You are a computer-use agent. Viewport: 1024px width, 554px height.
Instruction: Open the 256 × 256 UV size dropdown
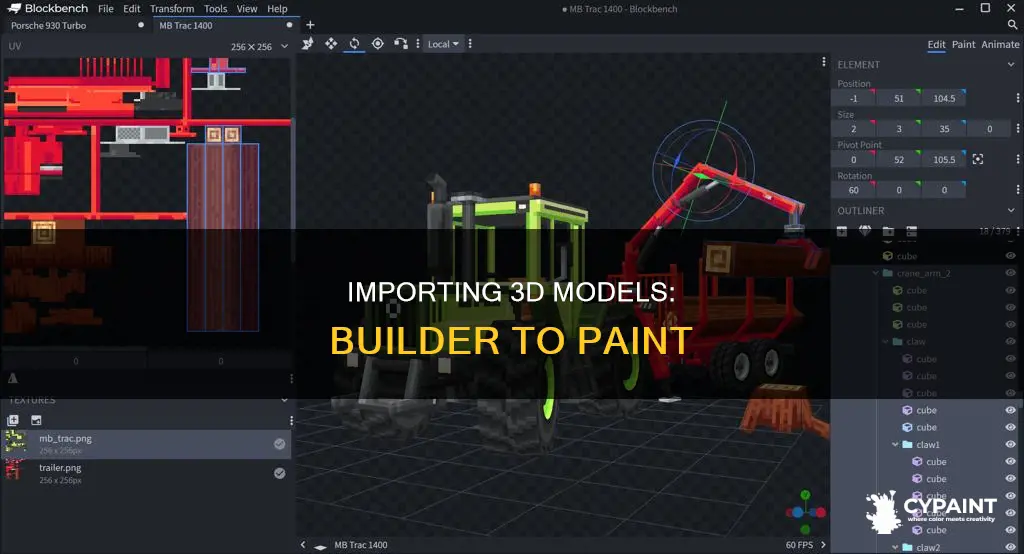[x=259, y=47]
